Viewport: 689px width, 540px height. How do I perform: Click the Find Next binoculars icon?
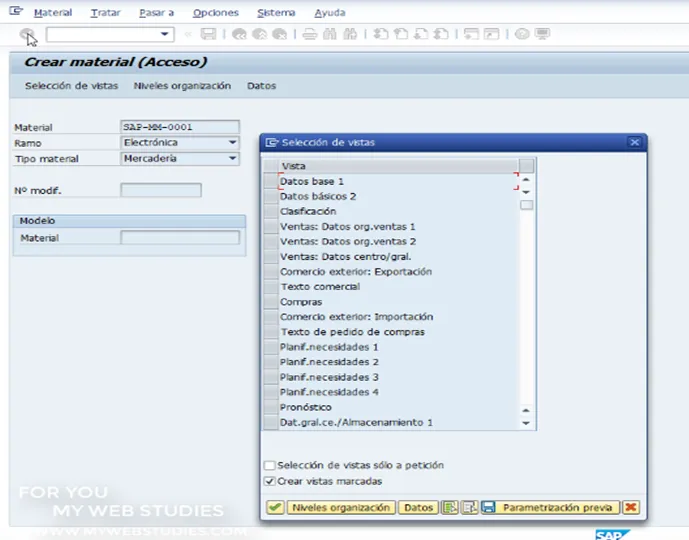pyautogui.click(x=350, y=34)
